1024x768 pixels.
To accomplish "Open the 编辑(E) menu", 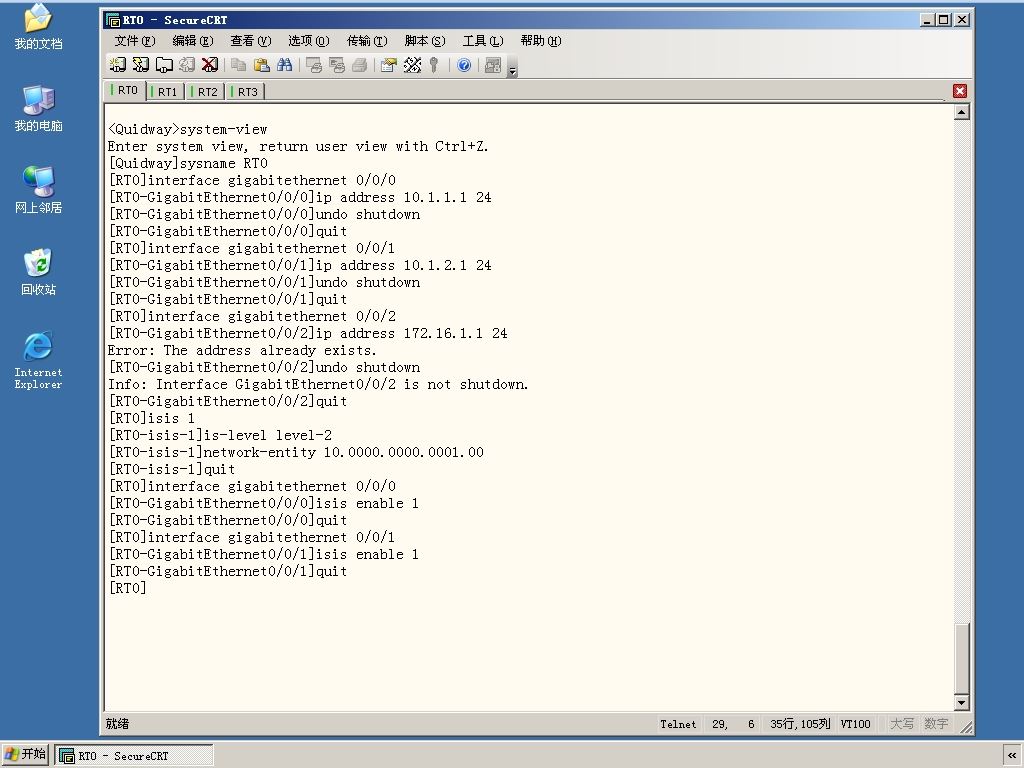I will pos(193,40).
